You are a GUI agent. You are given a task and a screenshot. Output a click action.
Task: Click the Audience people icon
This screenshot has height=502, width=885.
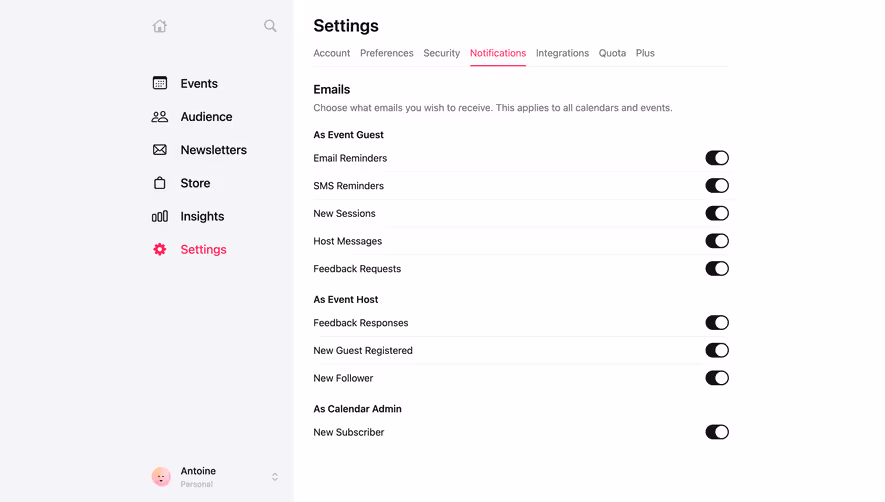tap(160, 116)
